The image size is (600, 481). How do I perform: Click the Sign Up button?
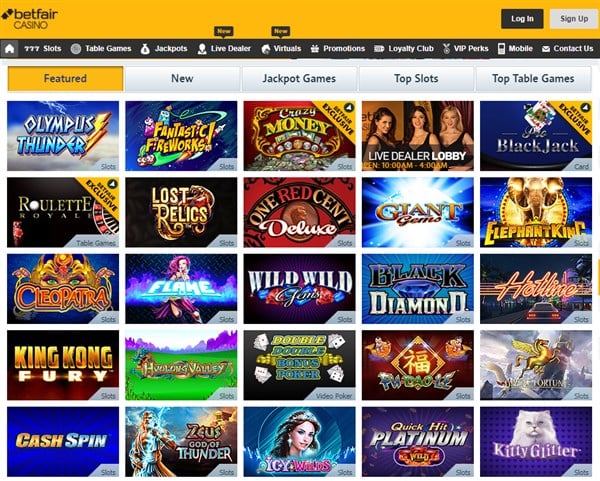(574, 19)
